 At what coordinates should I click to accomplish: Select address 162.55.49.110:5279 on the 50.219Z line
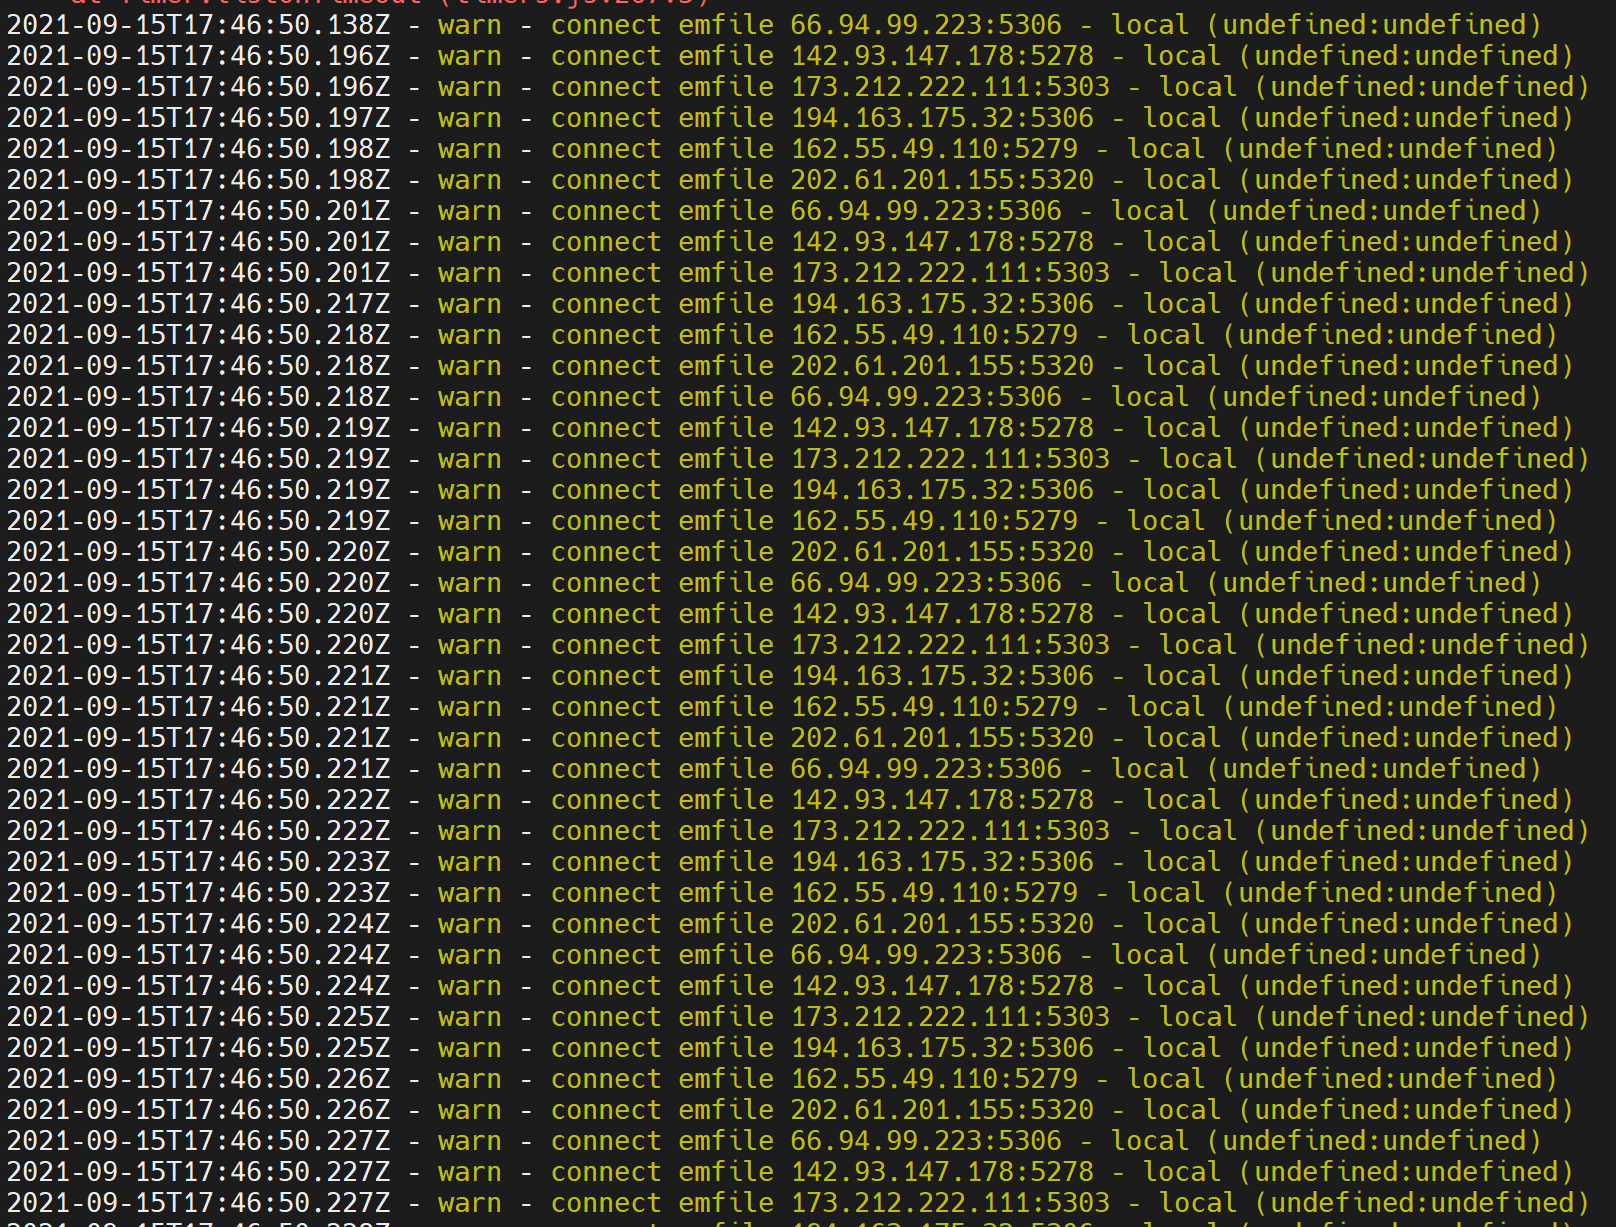coord(934,521)
